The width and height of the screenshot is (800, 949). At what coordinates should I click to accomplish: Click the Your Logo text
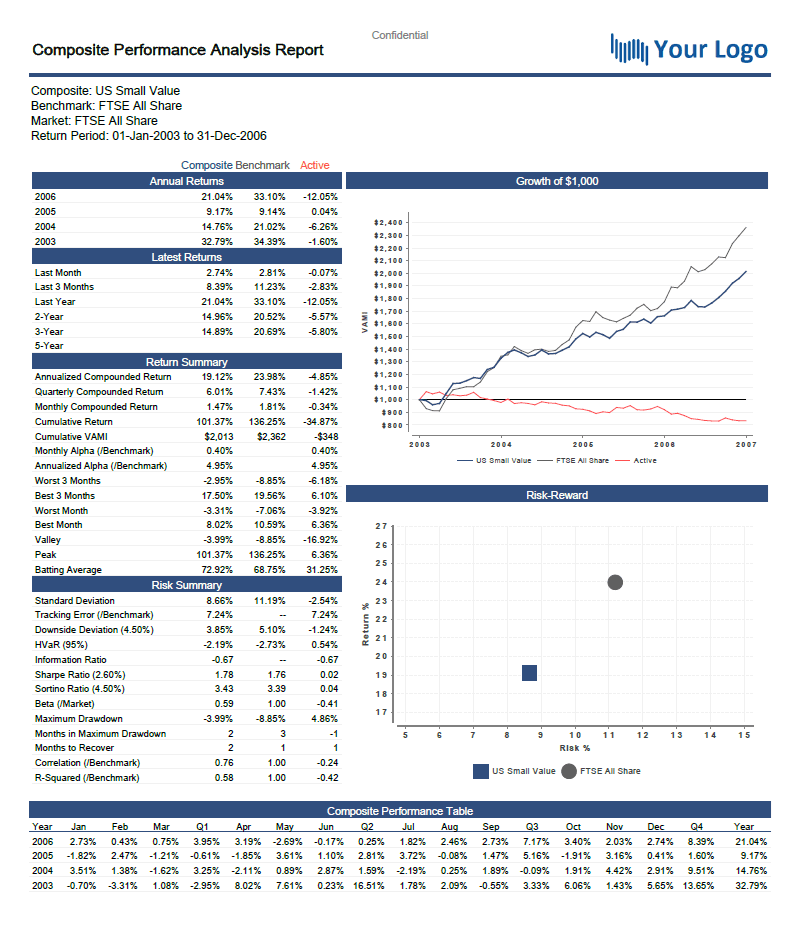coord(710,49)
